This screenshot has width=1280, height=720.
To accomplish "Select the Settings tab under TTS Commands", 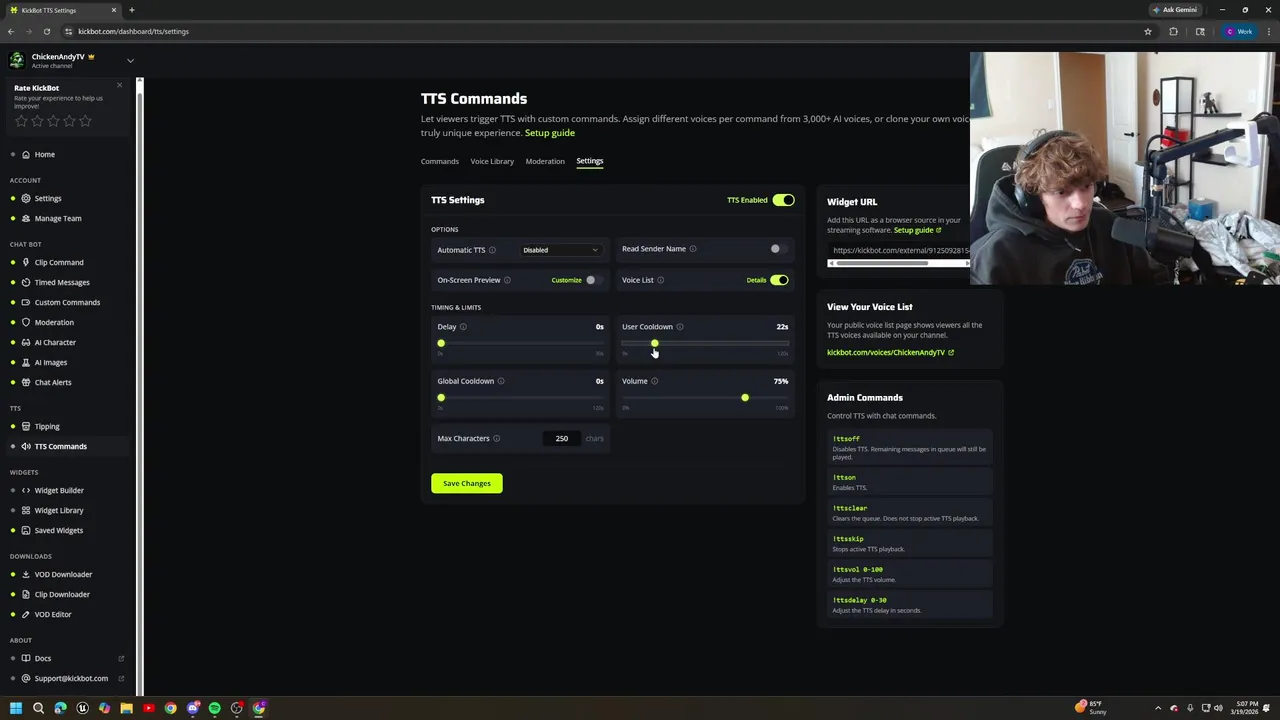I will tap(590, 161).
